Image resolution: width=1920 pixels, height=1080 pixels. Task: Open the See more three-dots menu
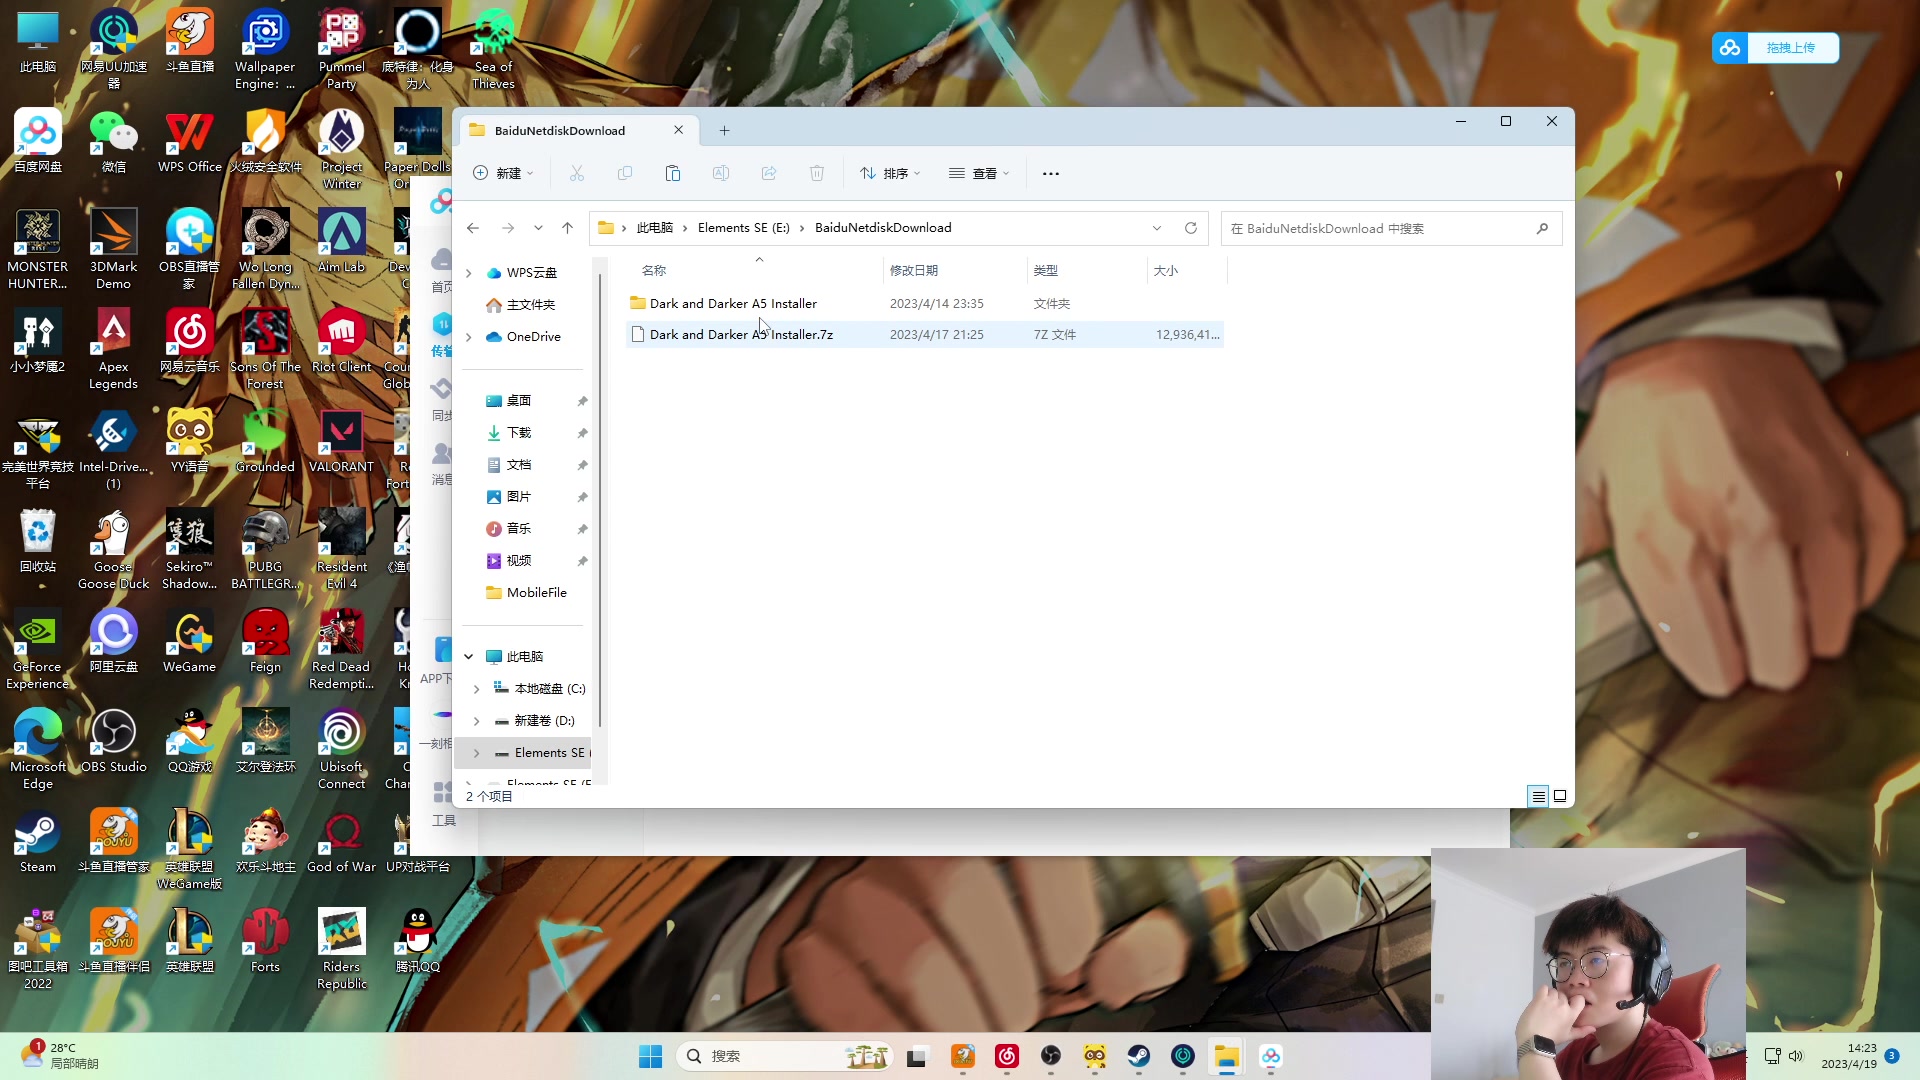[1051, 173]
